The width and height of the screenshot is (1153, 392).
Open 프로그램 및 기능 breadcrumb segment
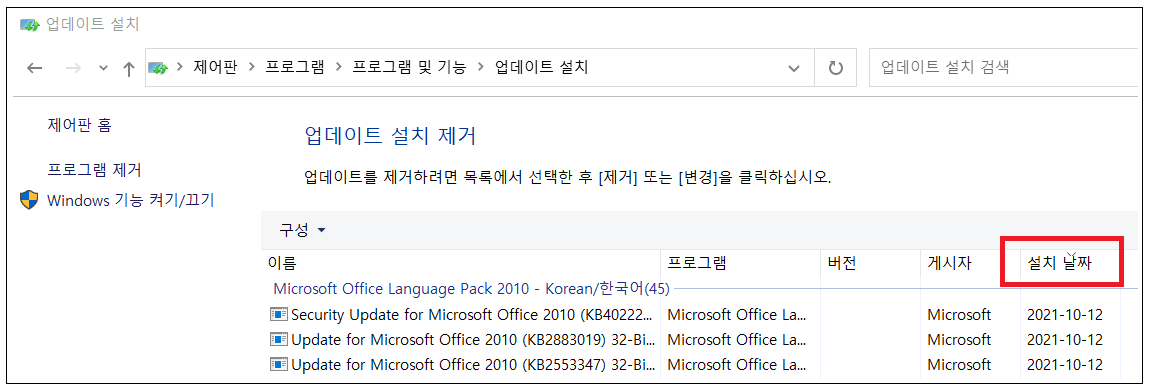pyautogui.click(x=409, y=68)
